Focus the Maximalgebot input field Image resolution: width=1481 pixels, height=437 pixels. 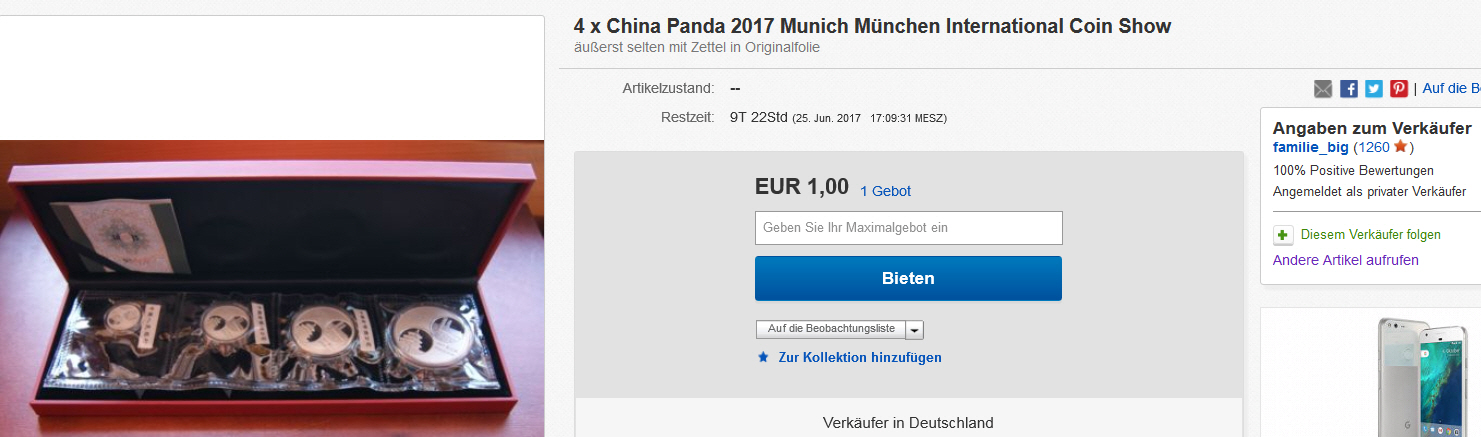click(908, 228)
